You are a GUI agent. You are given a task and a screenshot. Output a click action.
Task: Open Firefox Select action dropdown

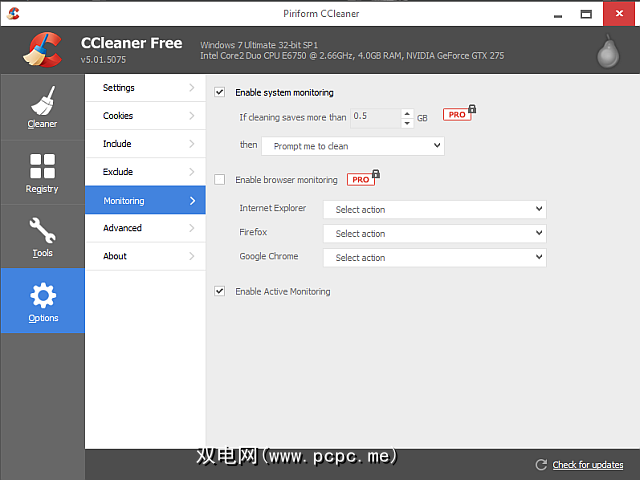coord(435,233)
